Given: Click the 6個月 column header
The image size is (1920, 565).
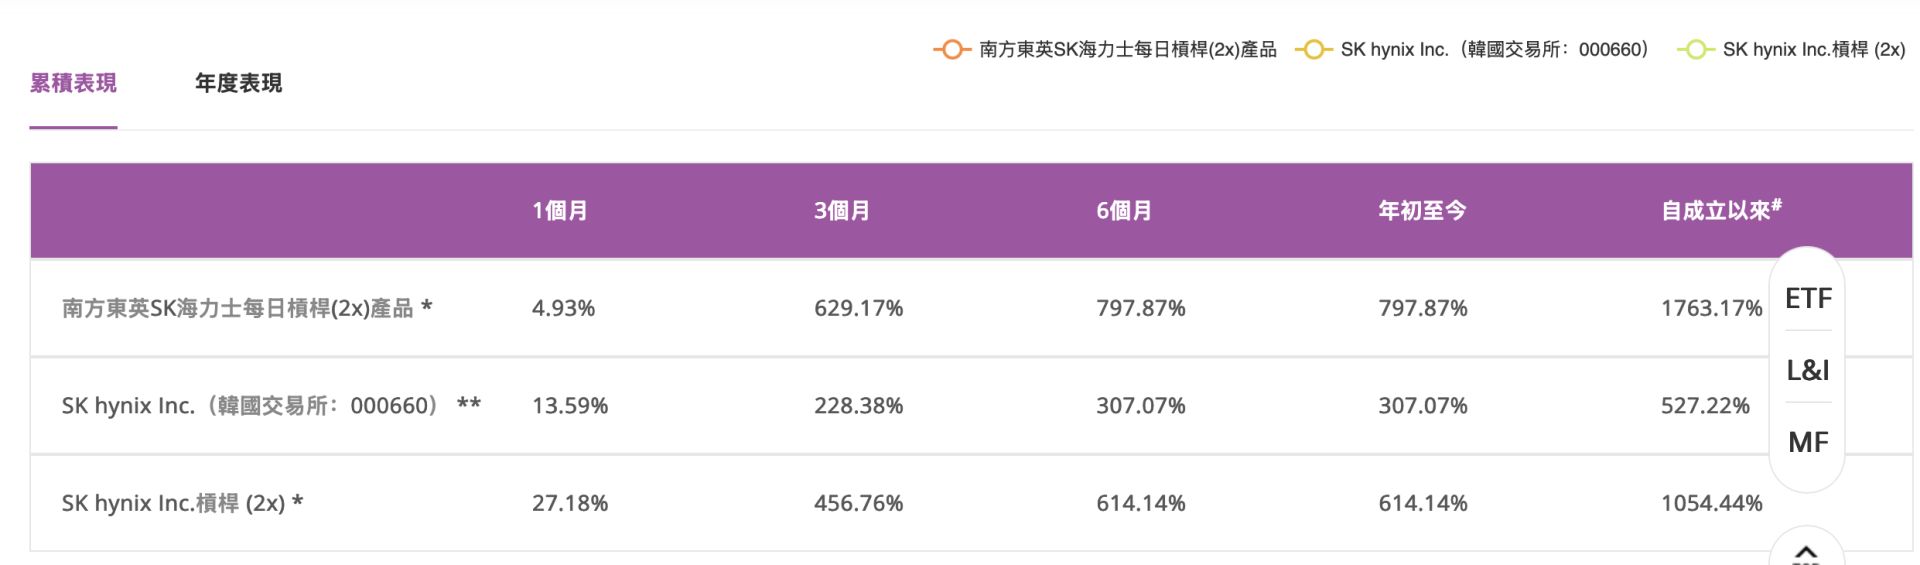Looking at the screenshot, I should coord(1124,211).
